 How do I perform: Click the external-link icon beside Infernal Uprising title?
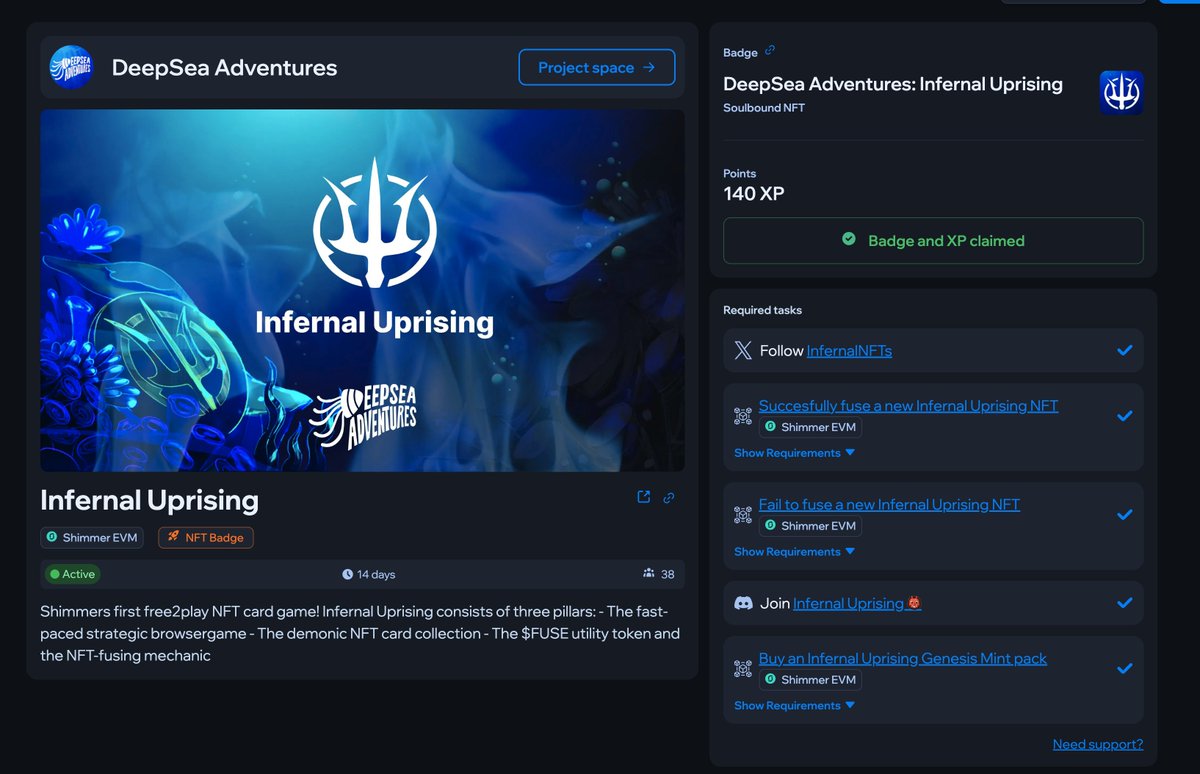(644, 497)
